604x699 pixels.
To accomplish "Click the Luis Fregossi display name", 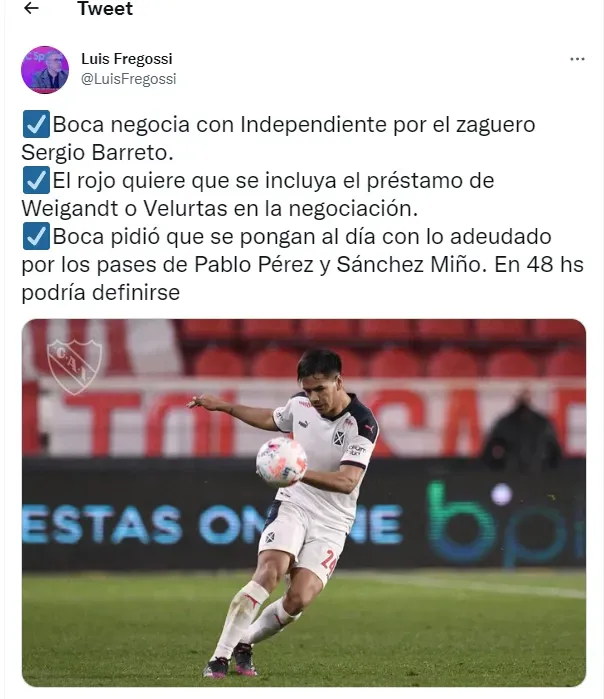I will (127, 58).
